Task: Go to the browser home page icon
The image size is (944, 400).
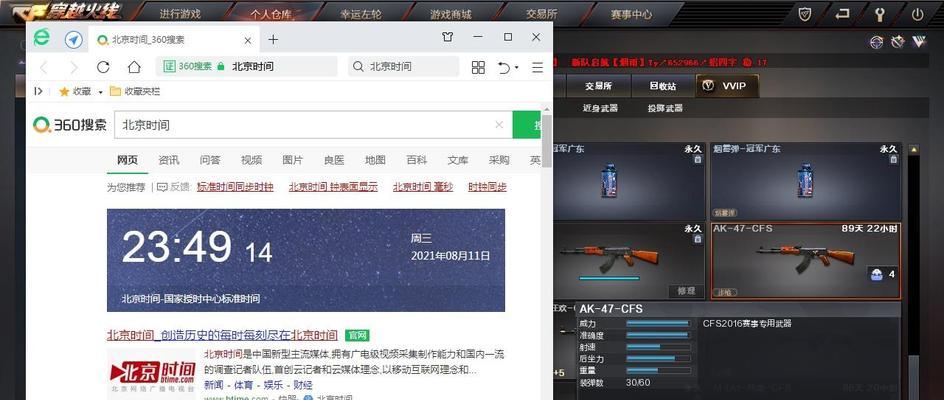Action: click(x=134, y=67)
